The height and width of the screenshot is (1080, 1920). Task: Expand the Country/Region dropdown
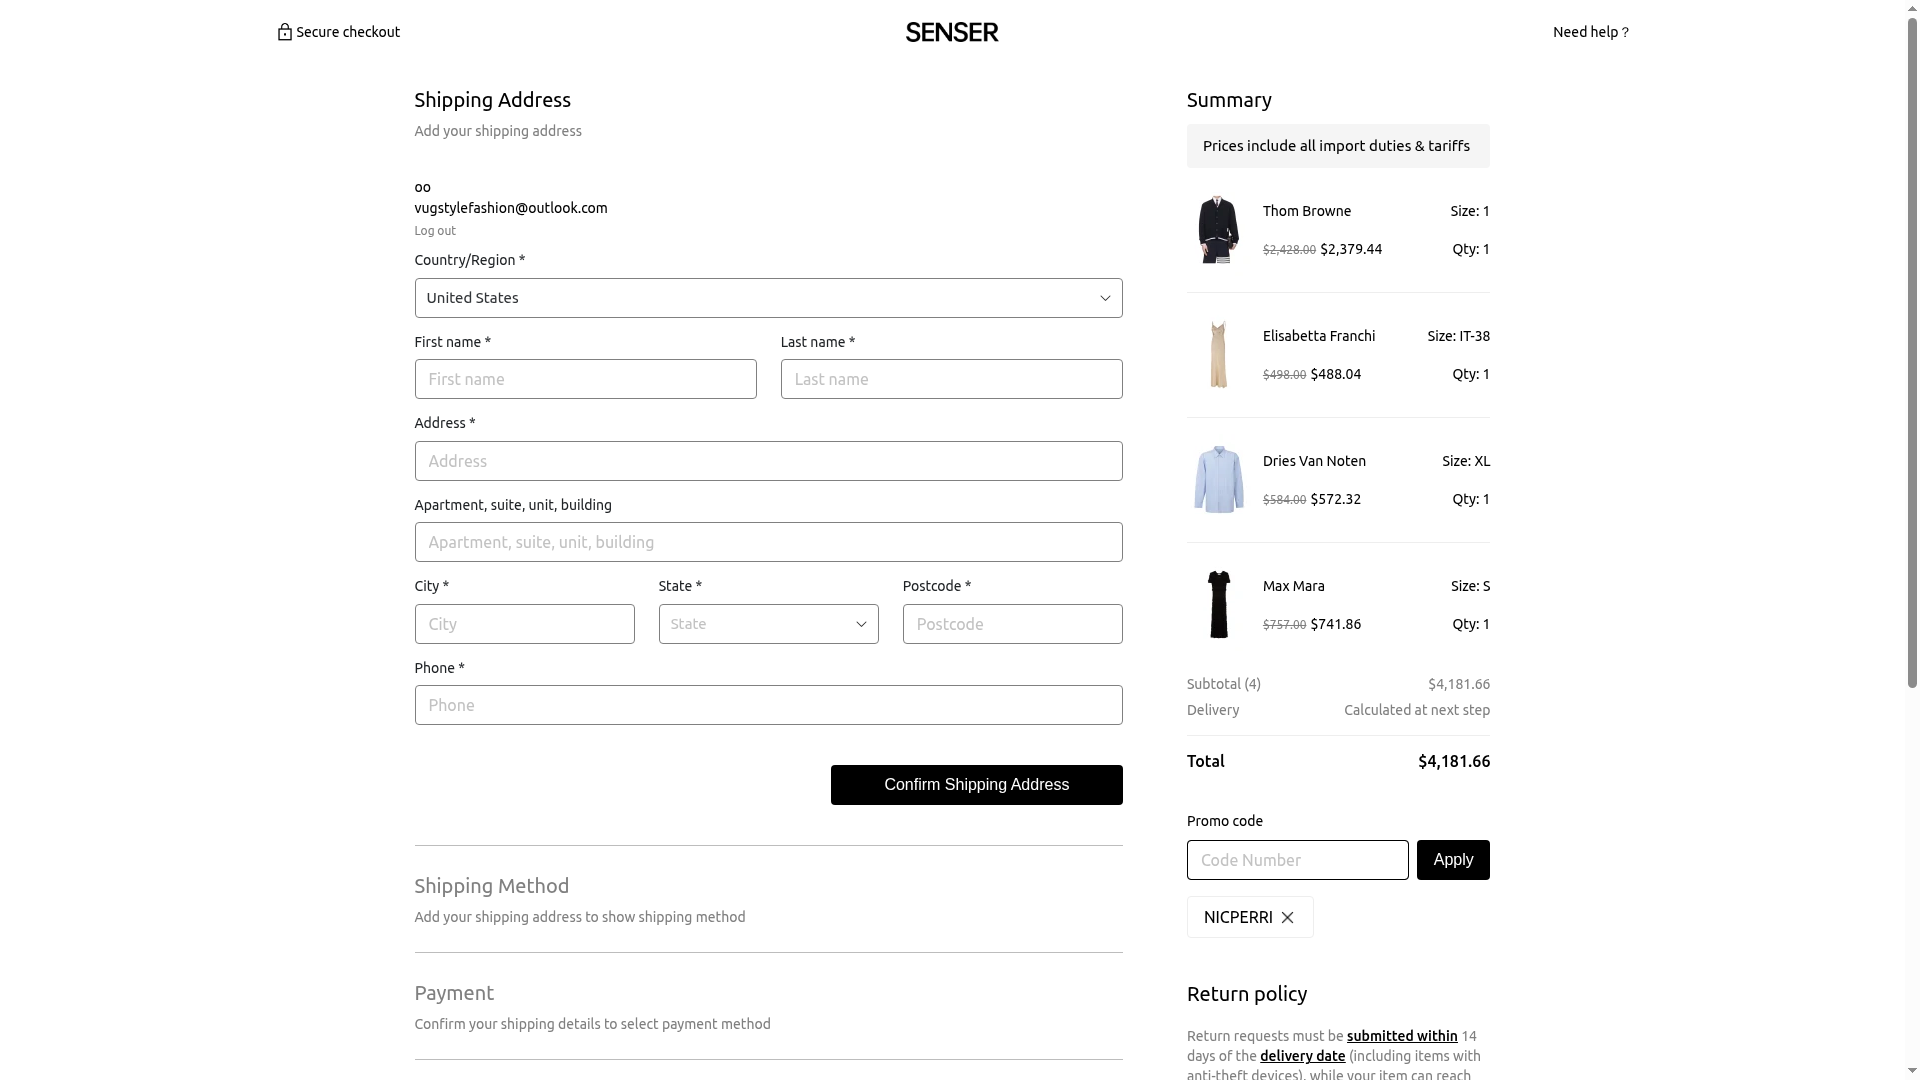pyautogui.click(x=768, y=298)
